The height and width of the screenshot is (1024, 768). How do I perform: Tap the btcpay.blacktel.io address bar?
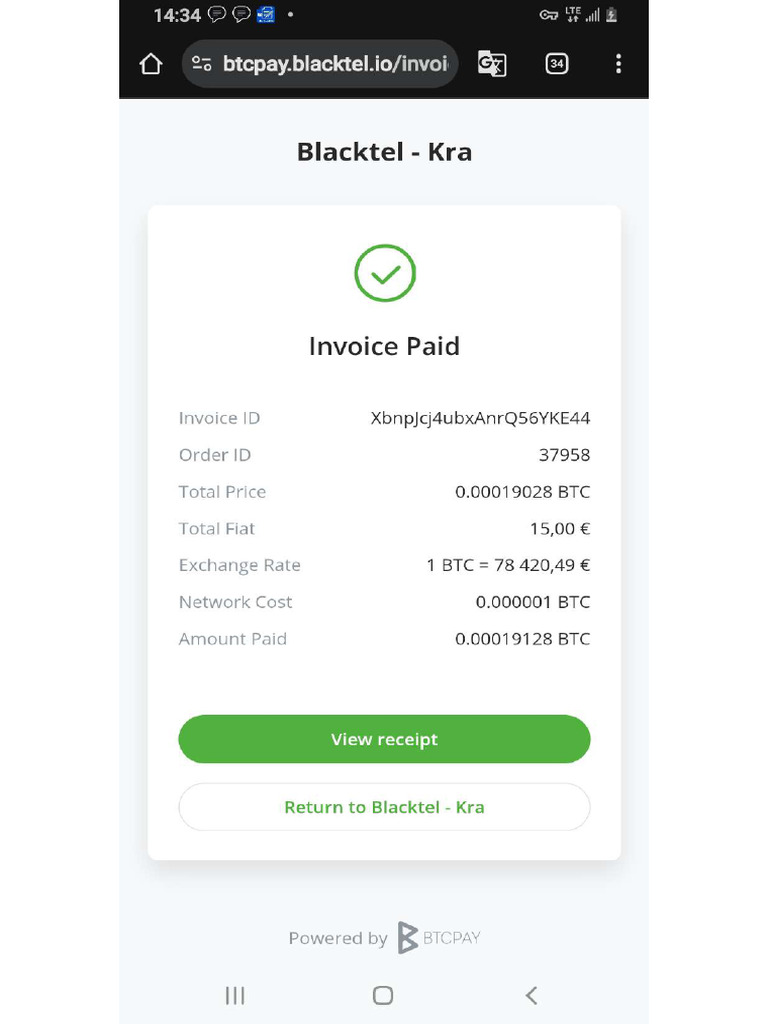335,65
